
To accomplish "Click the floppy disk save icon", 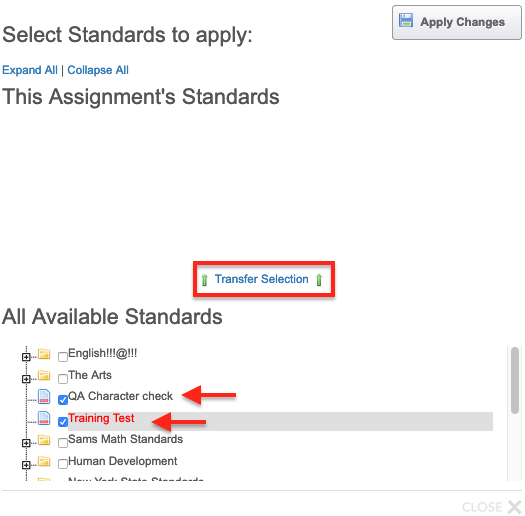I will 406,20.
